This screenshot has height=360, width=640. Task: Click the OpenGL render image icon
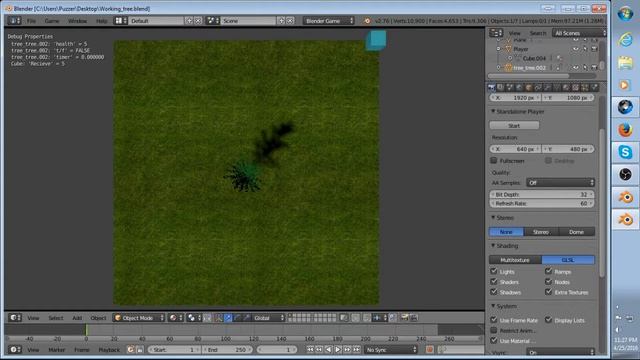tap(404, 318)
